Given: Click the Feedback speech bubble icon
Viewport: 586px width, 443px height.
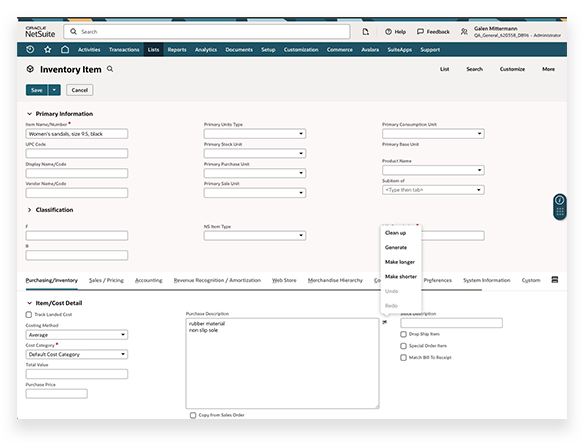Looking at the screenshot, I should click(420, 32).
